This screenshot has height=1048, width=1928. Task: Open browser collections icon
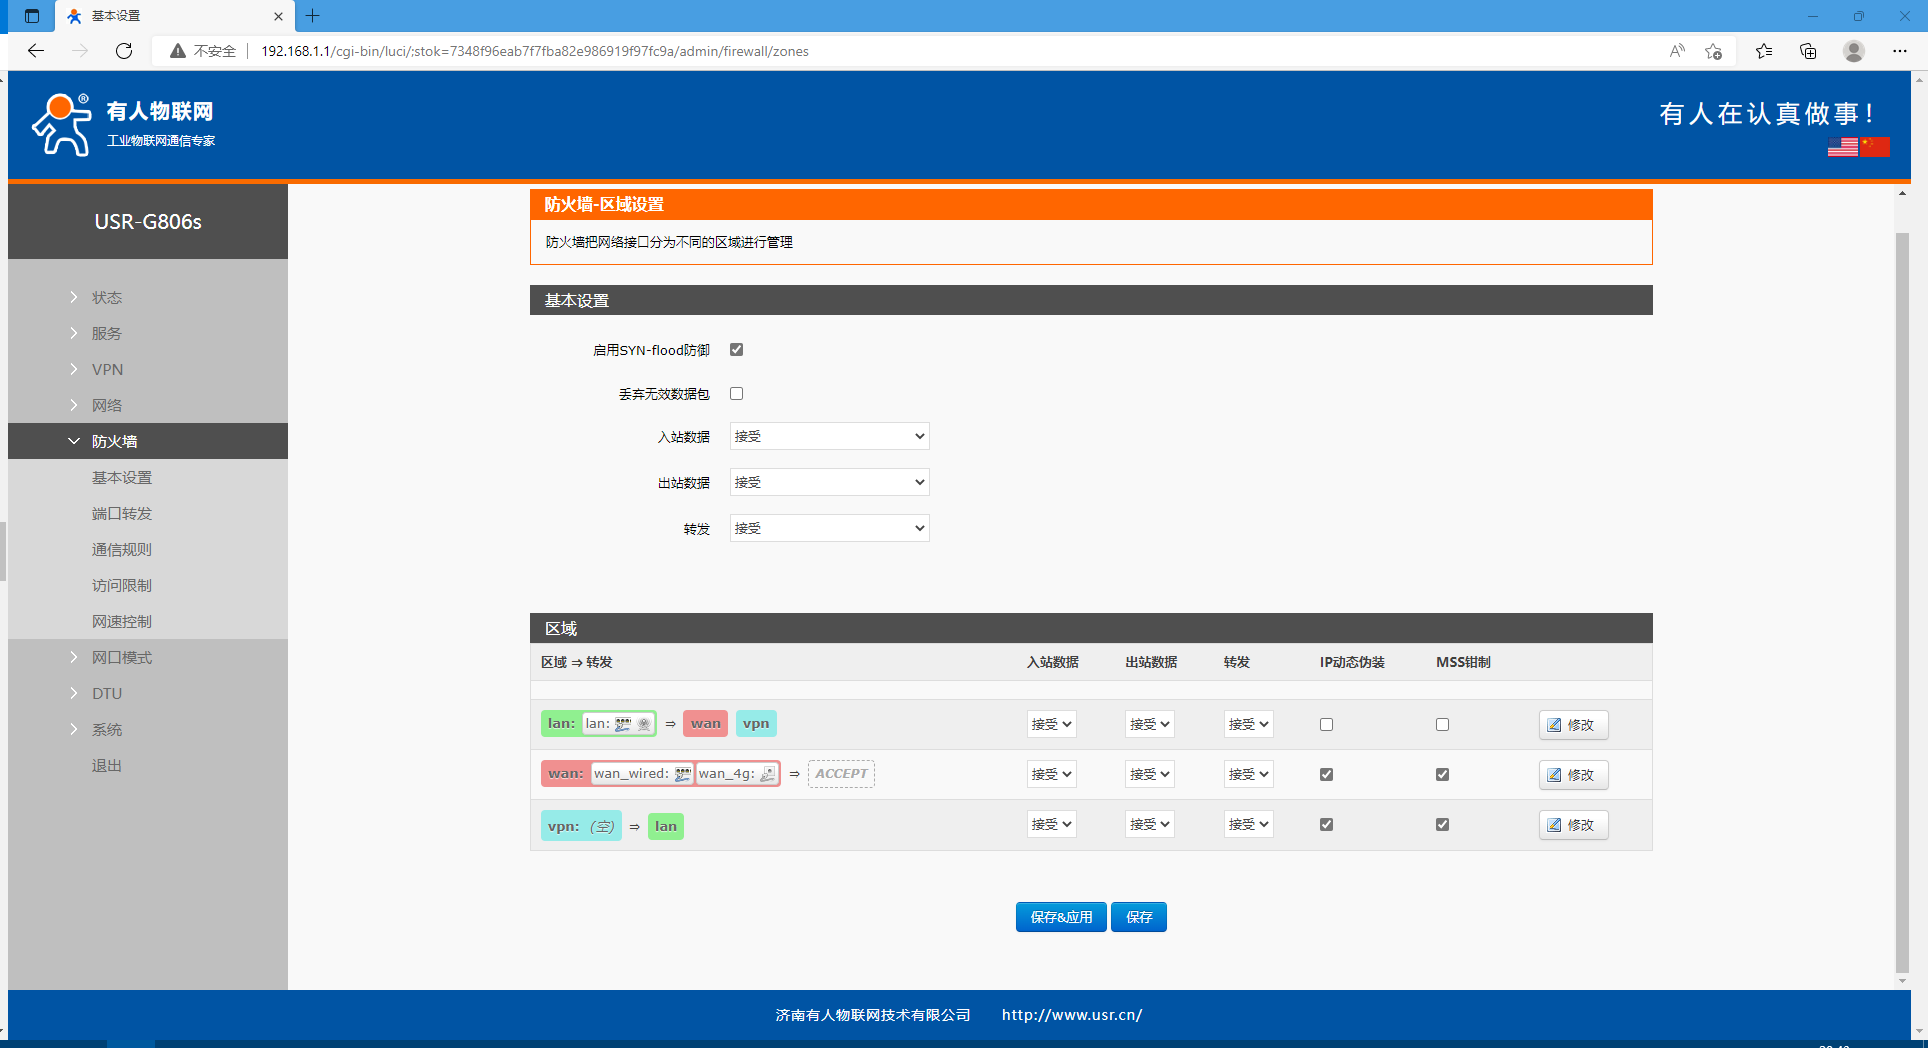point(1808,51)
